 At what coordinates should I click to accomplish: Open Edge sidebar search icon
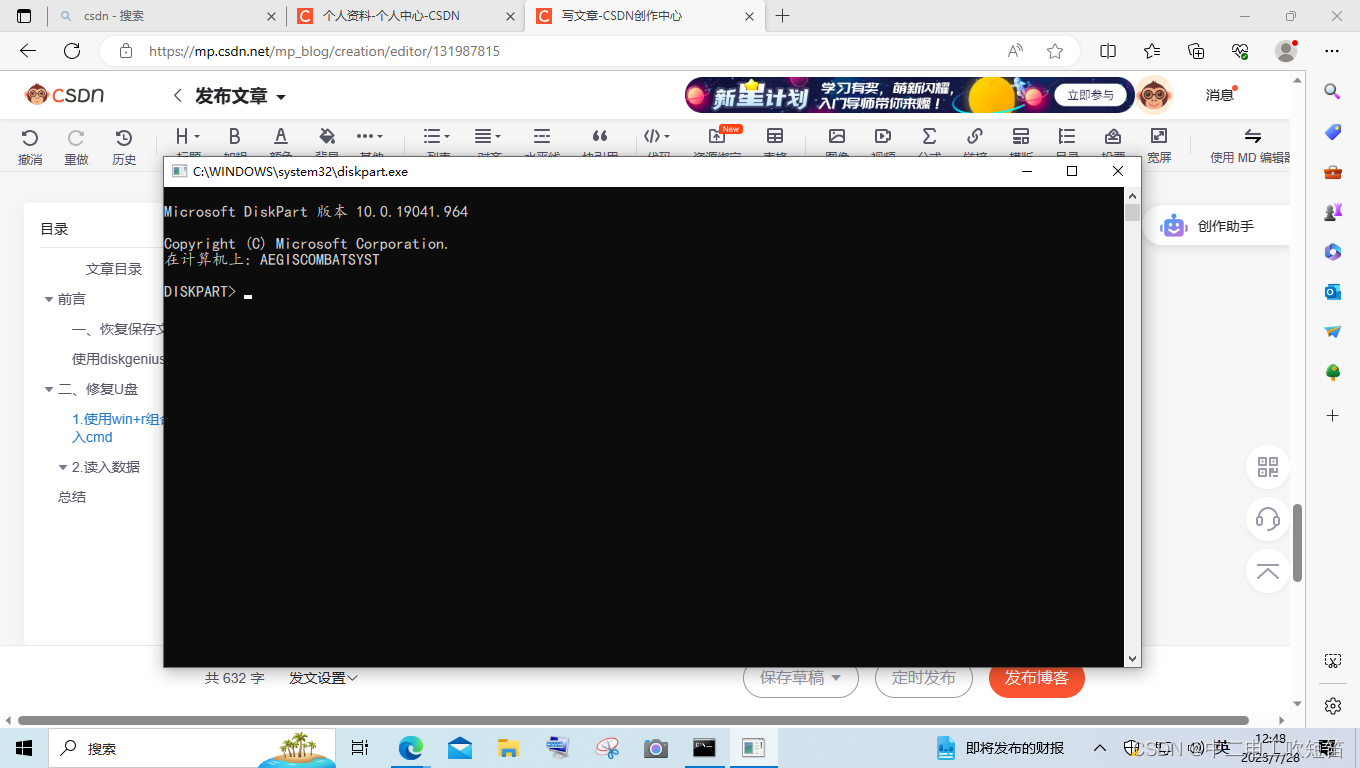1332,92
